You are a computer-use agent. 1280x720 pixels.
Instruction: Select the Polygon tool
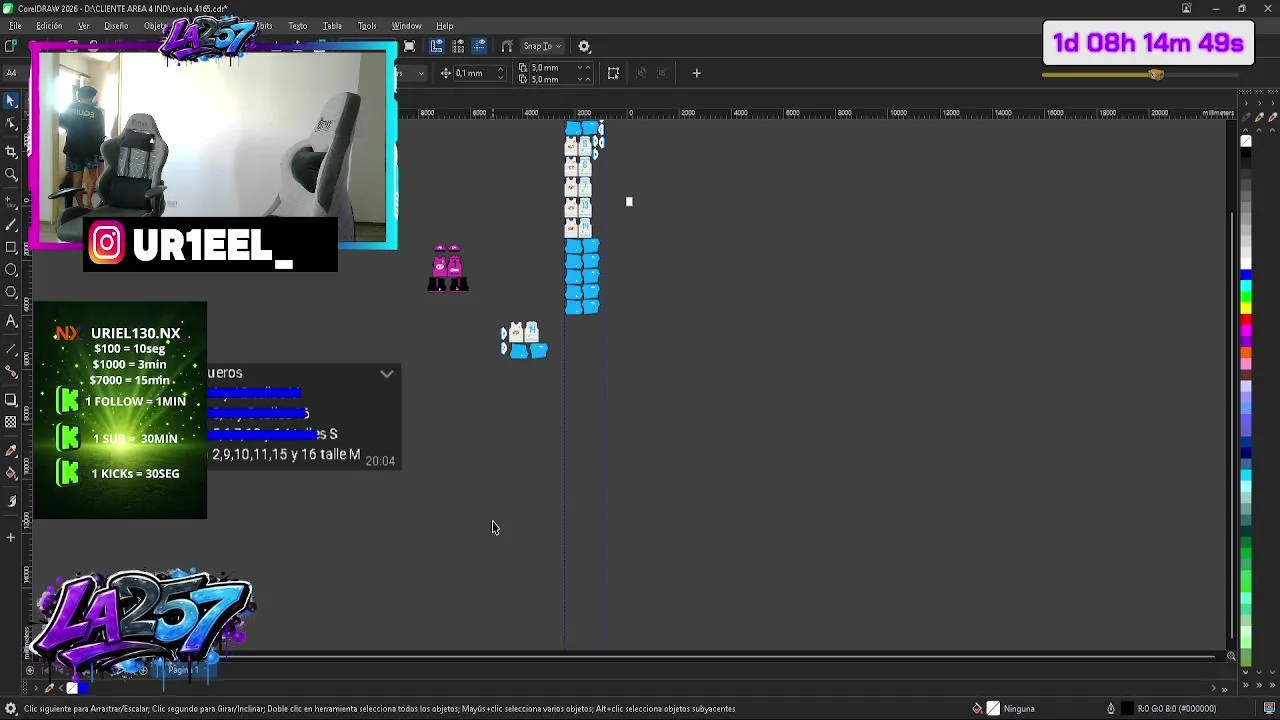[x=11, y=293]
